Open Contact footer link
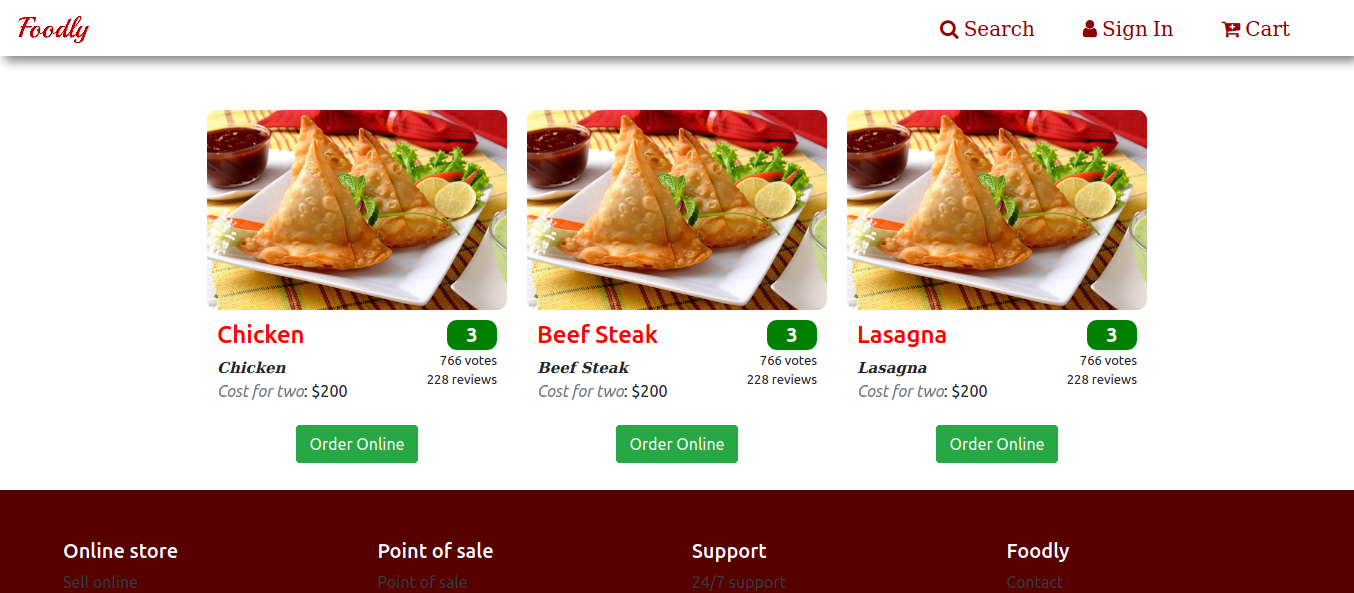 coord(1035,582)
